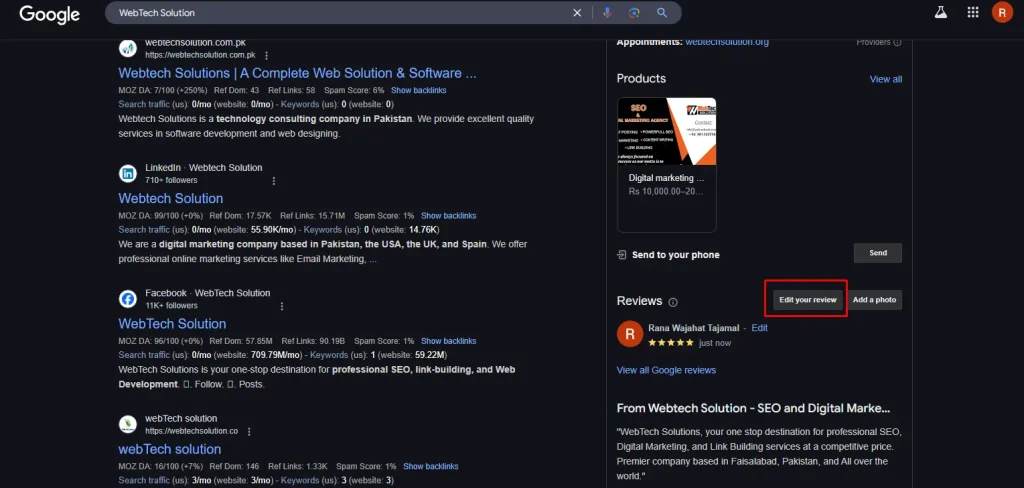Click 'Digital marketing' product title

pos(667,178)
